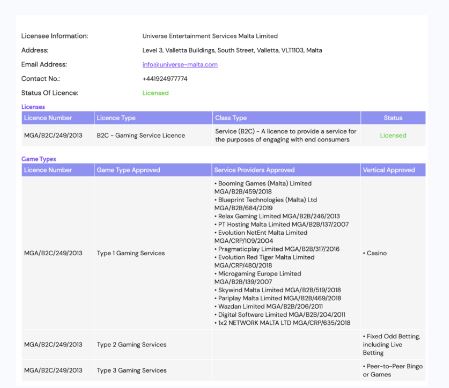The width and height of the screenshot is (449, 388).
Task: Select Pragmaticplay Limited provider entry
Action: tap(277, 249)
